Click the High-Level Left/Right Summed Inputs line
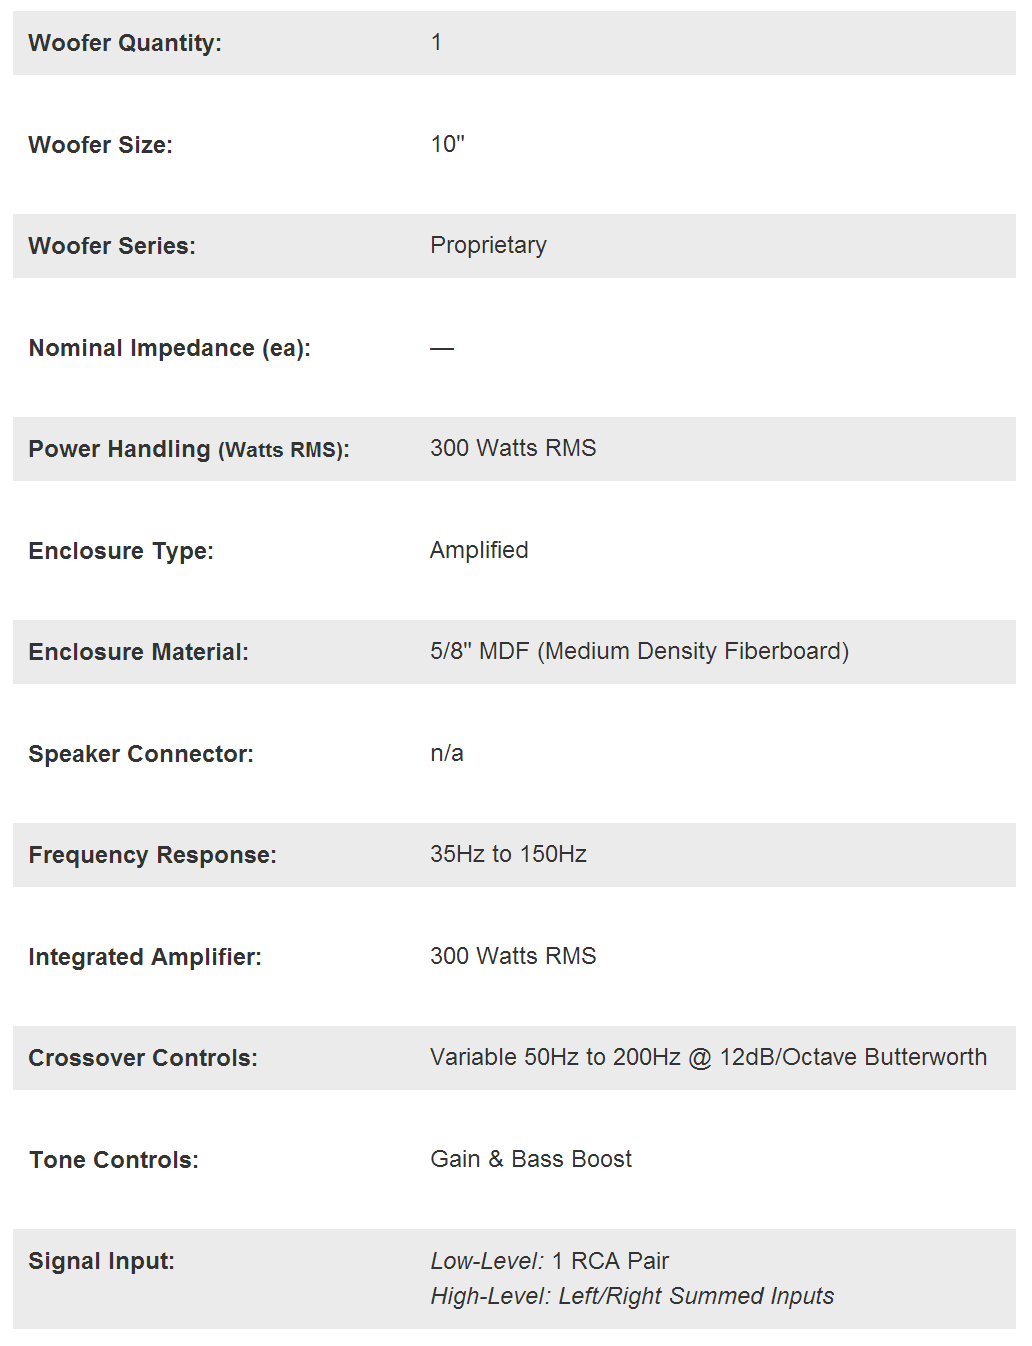The image size is (1032, 1346). tap(632, 1296)
